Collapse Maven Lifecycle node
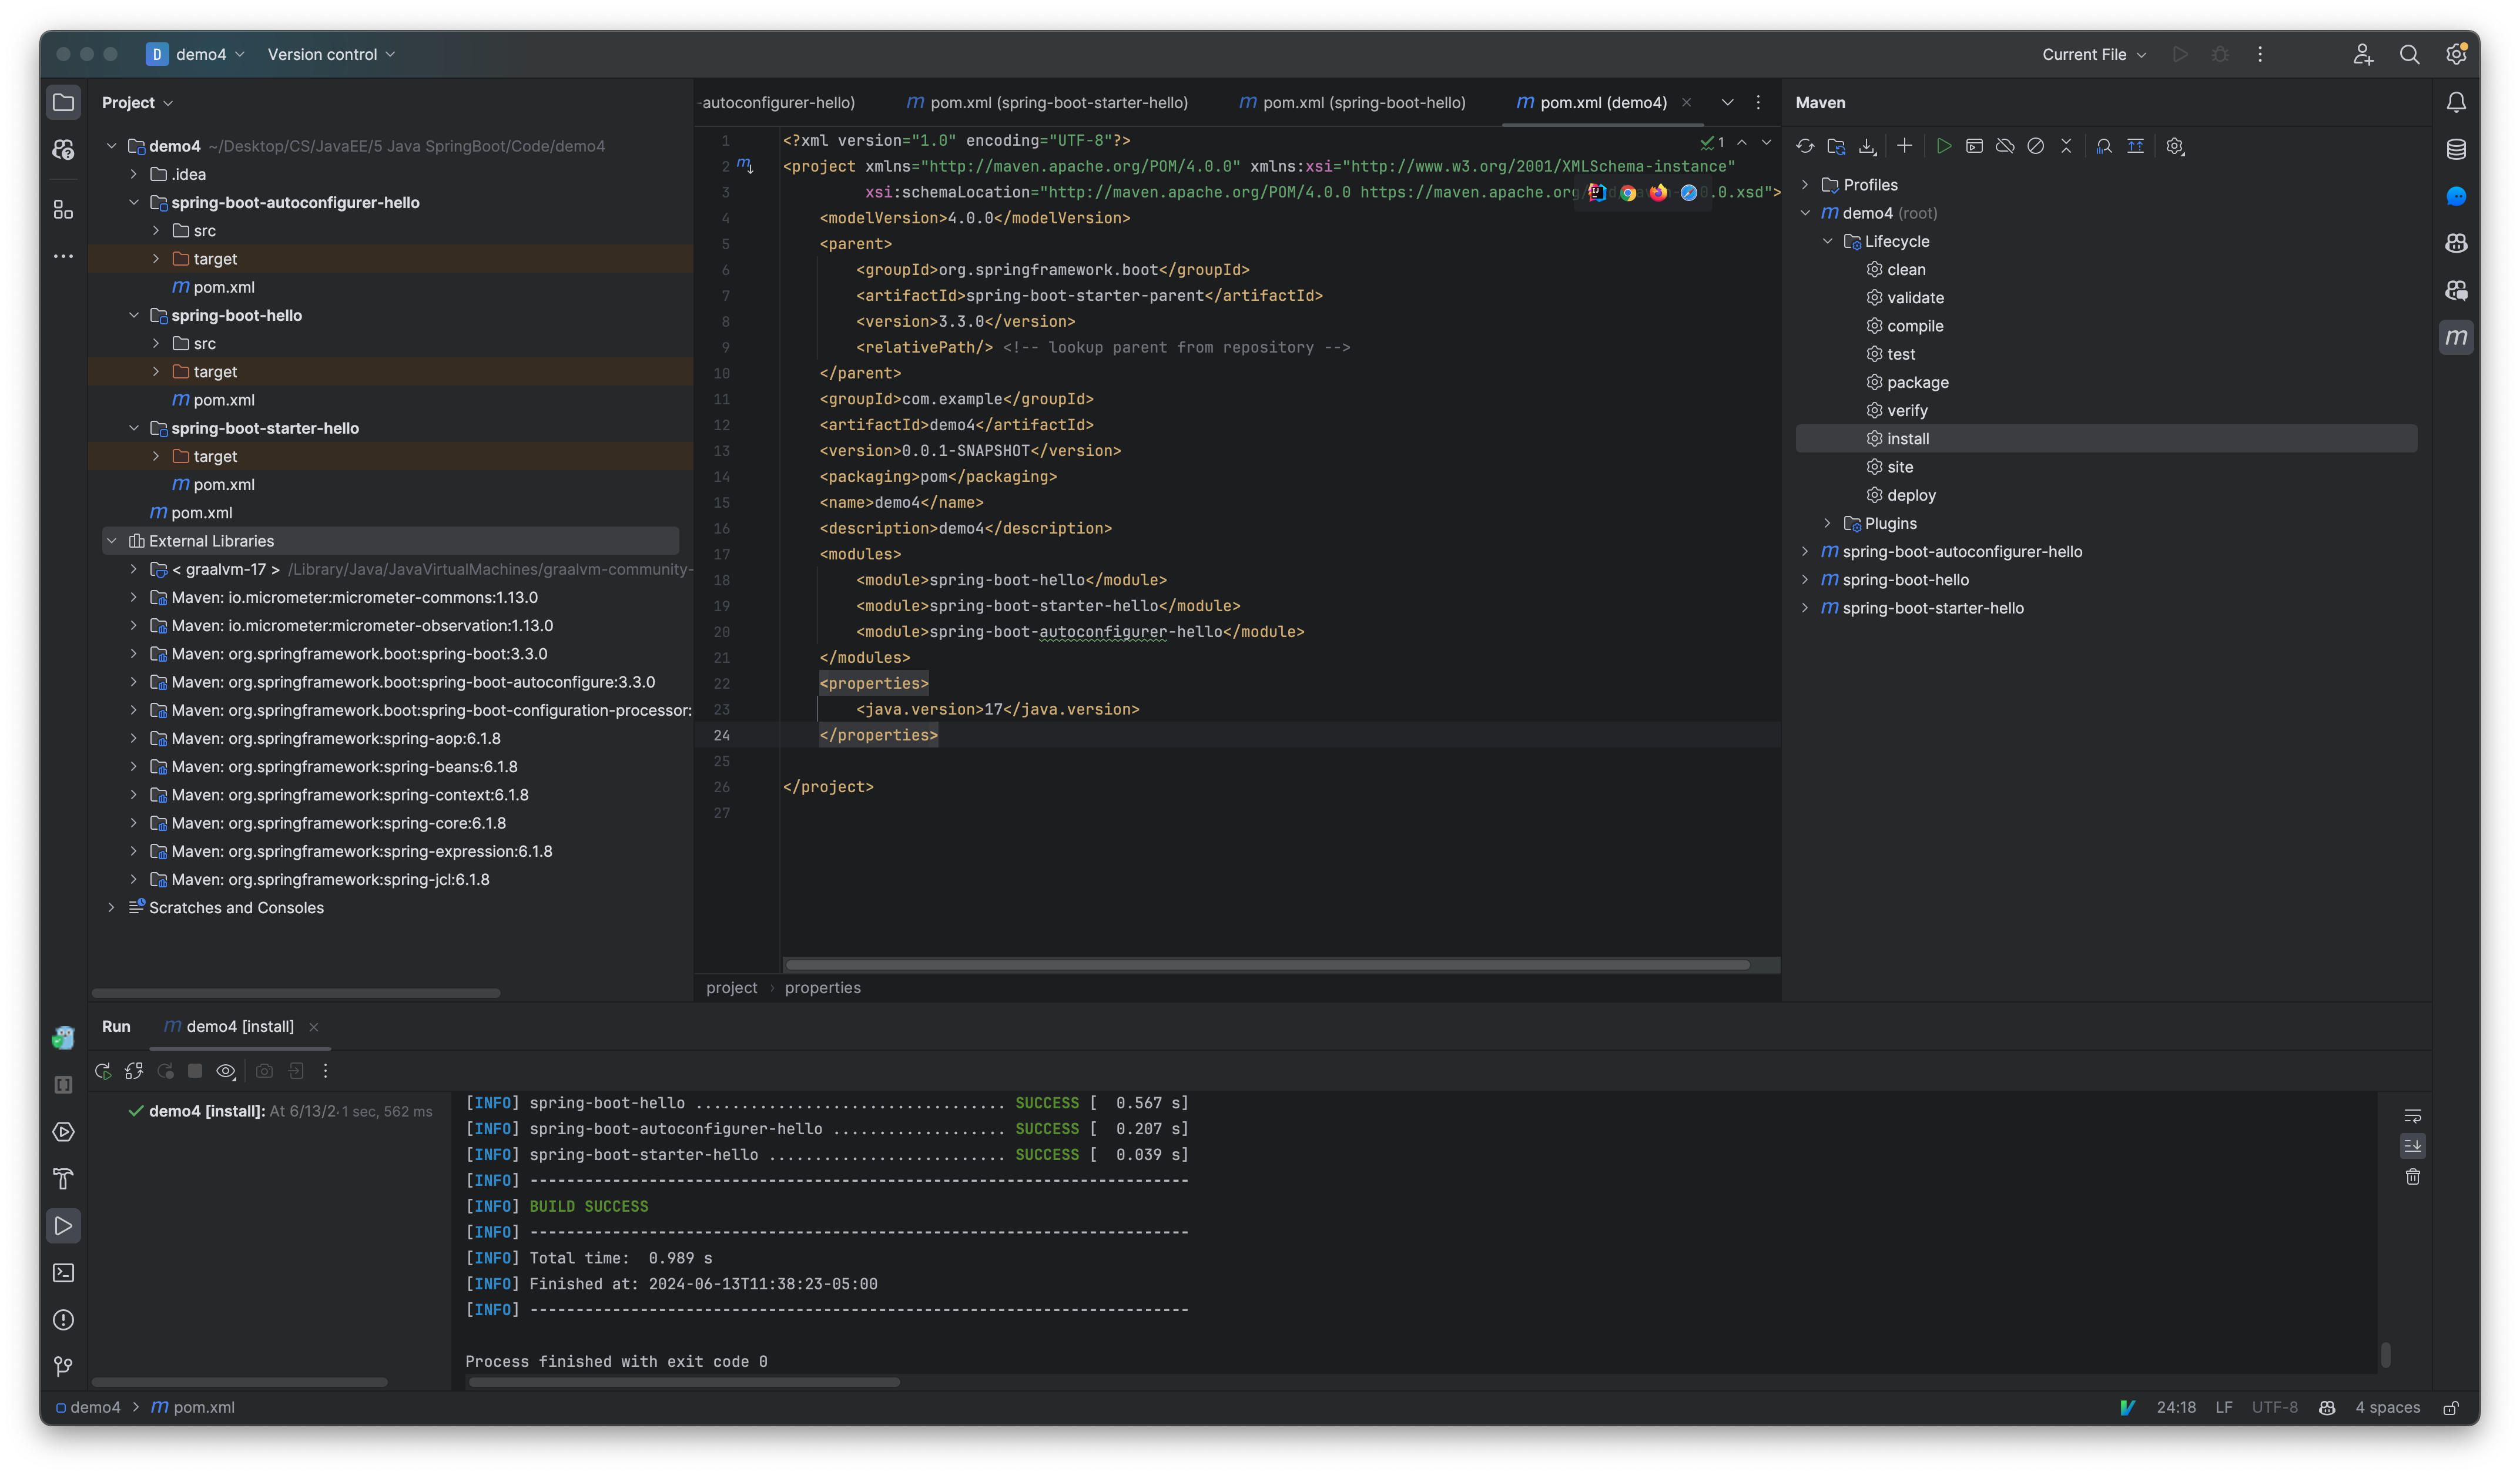 pyautogui.click(x=1827, y=242)
